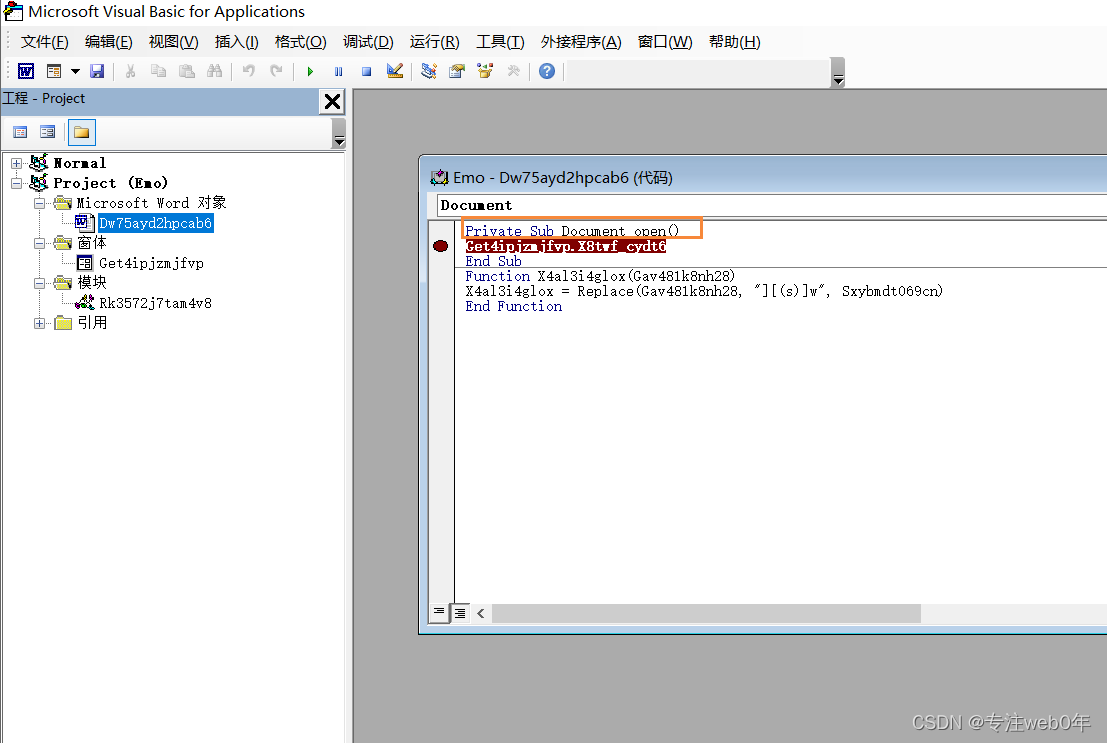Expand the 引用 folder
The image size is (1107, 743).
pyautogui.click(x=40, y=323)
